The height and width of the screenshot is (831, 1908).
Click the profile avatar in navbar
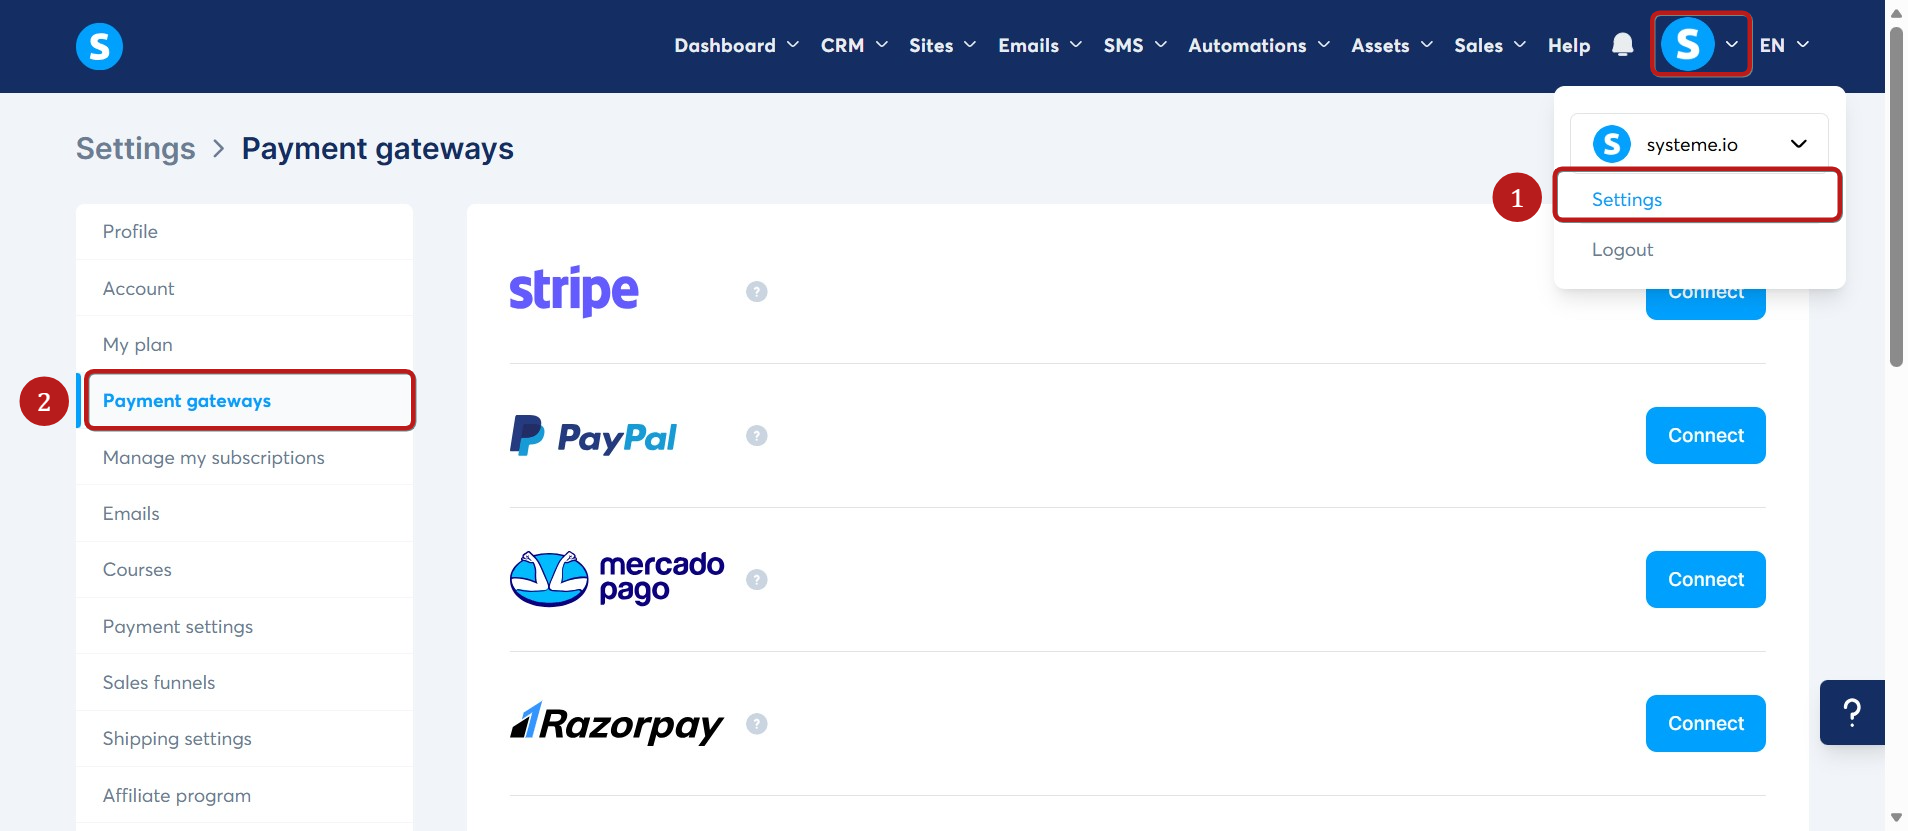[1687, 45]
